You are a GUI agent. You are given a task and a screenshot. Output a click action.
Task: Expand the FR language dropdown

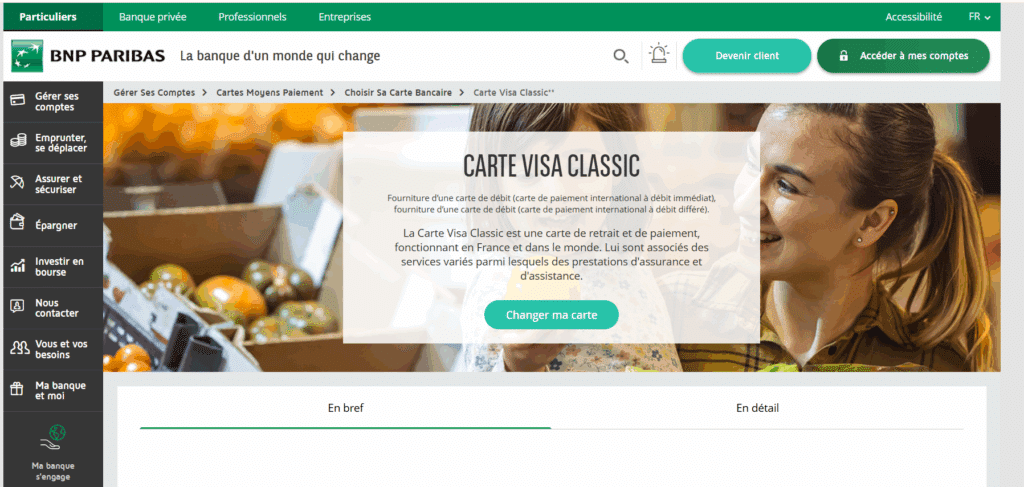[979, 17]
